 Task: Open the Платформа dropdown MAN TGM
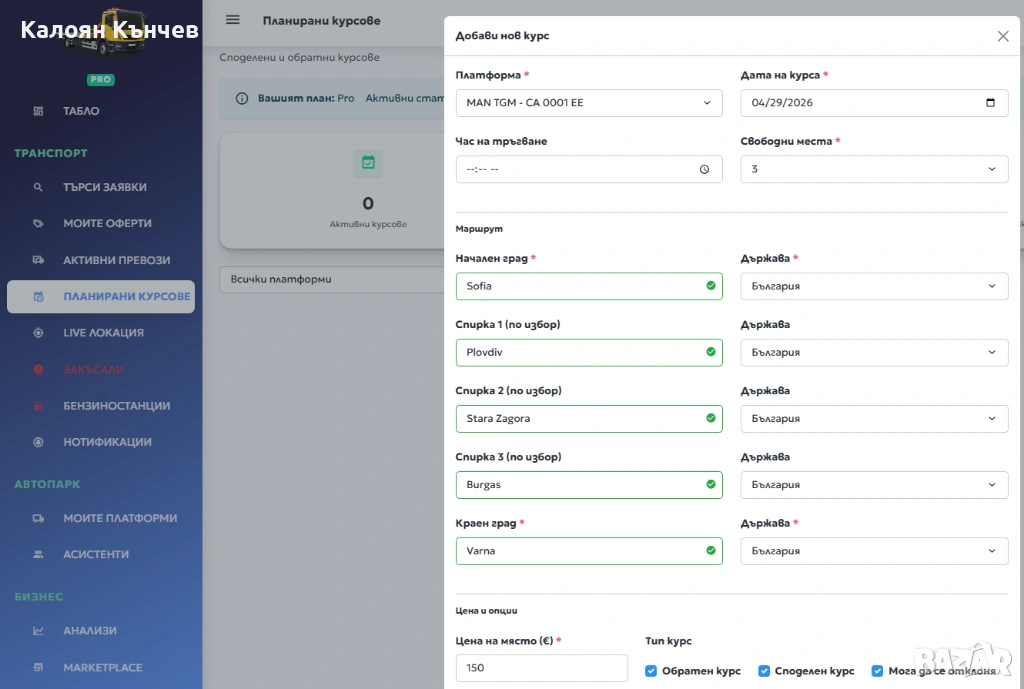coord(588,103)
